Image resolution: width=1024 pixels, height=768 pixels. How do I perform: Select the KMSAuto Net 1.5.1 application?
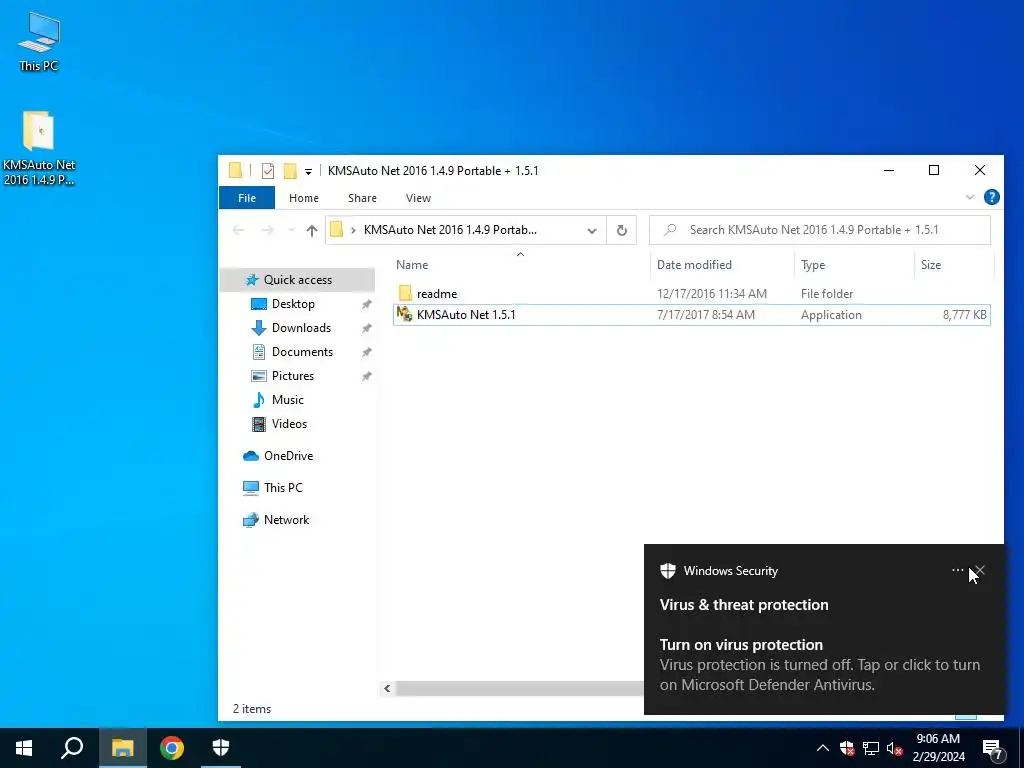tap(692, 315)
